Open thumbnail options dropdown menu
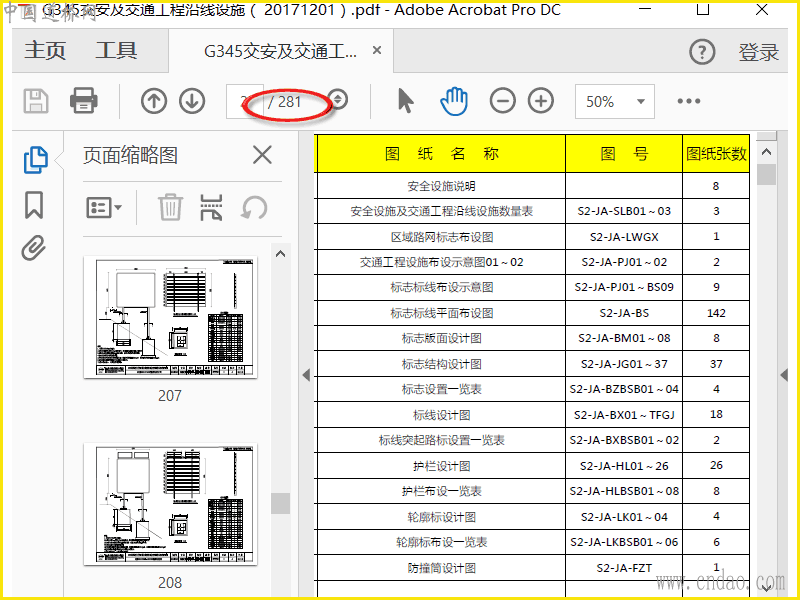 pos(104,208)
